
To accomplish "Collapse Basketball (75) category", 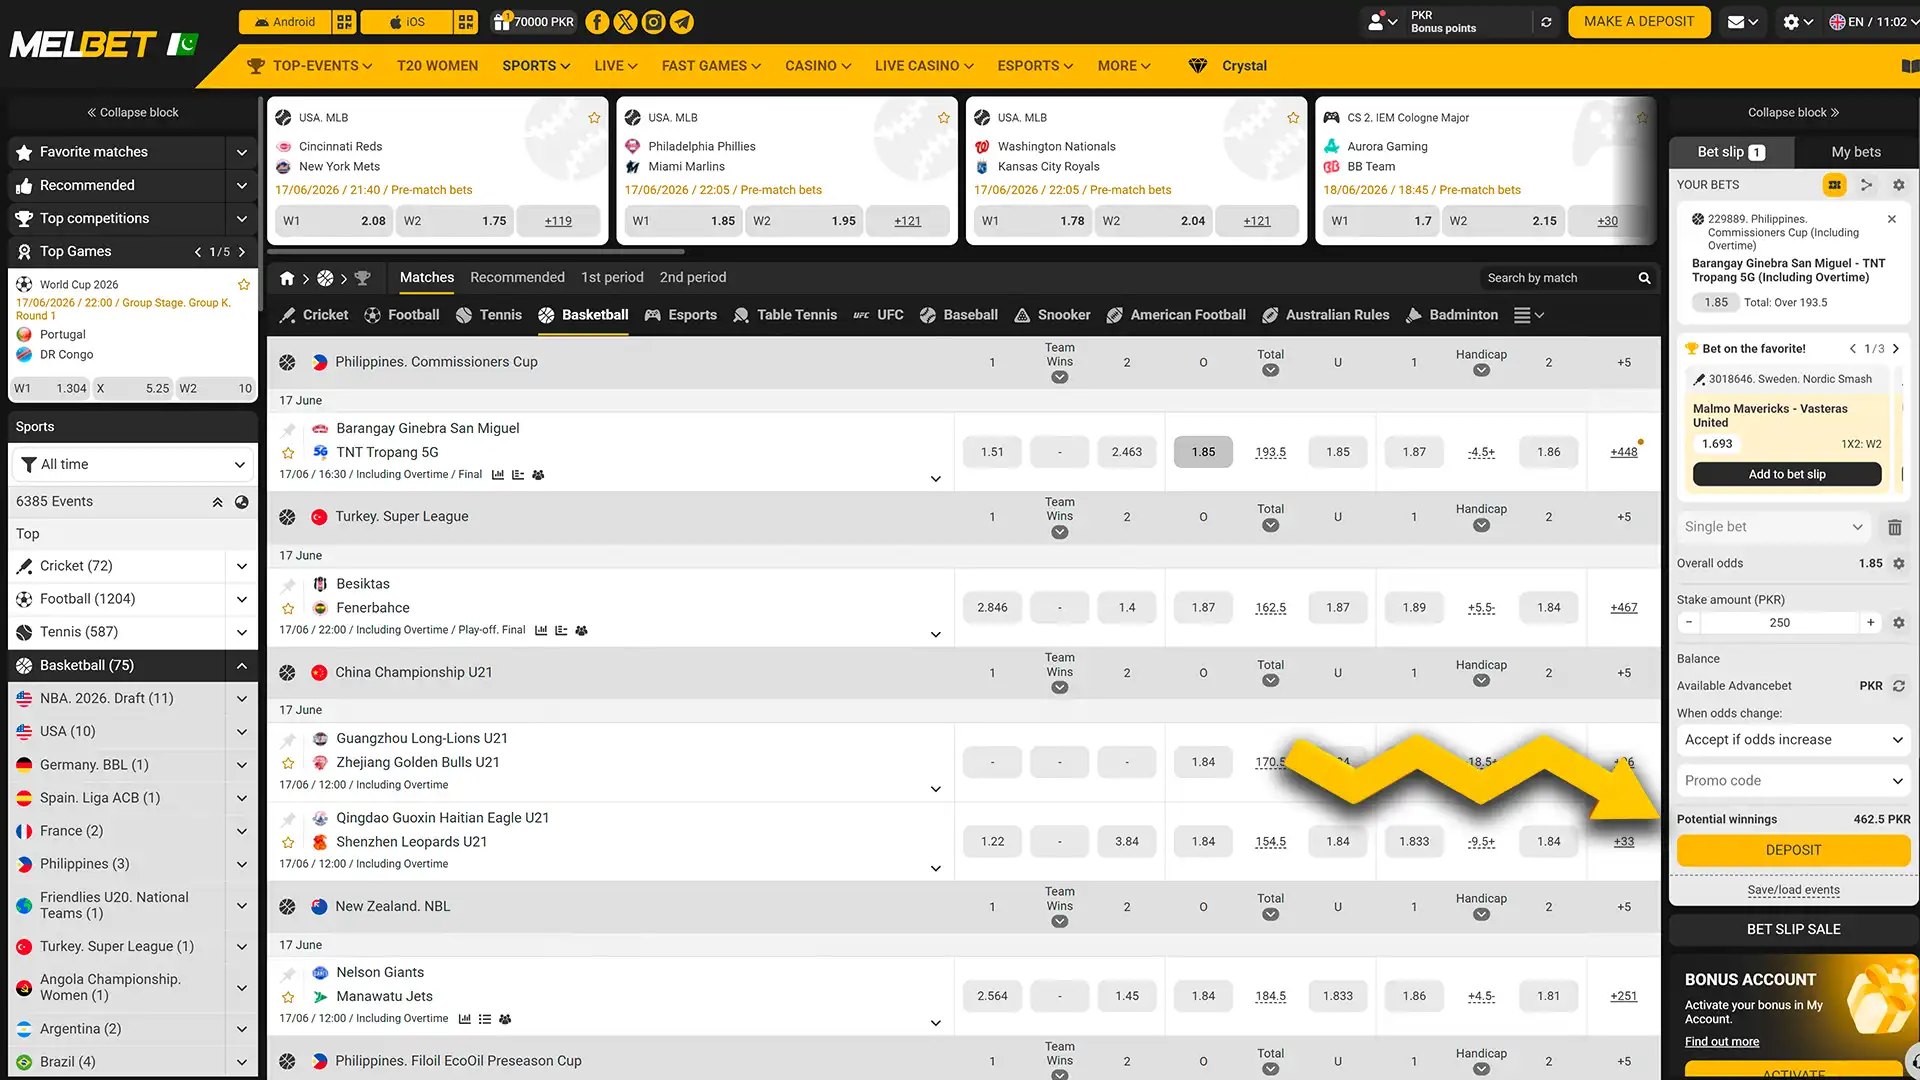I will click(x=241, y=666).
